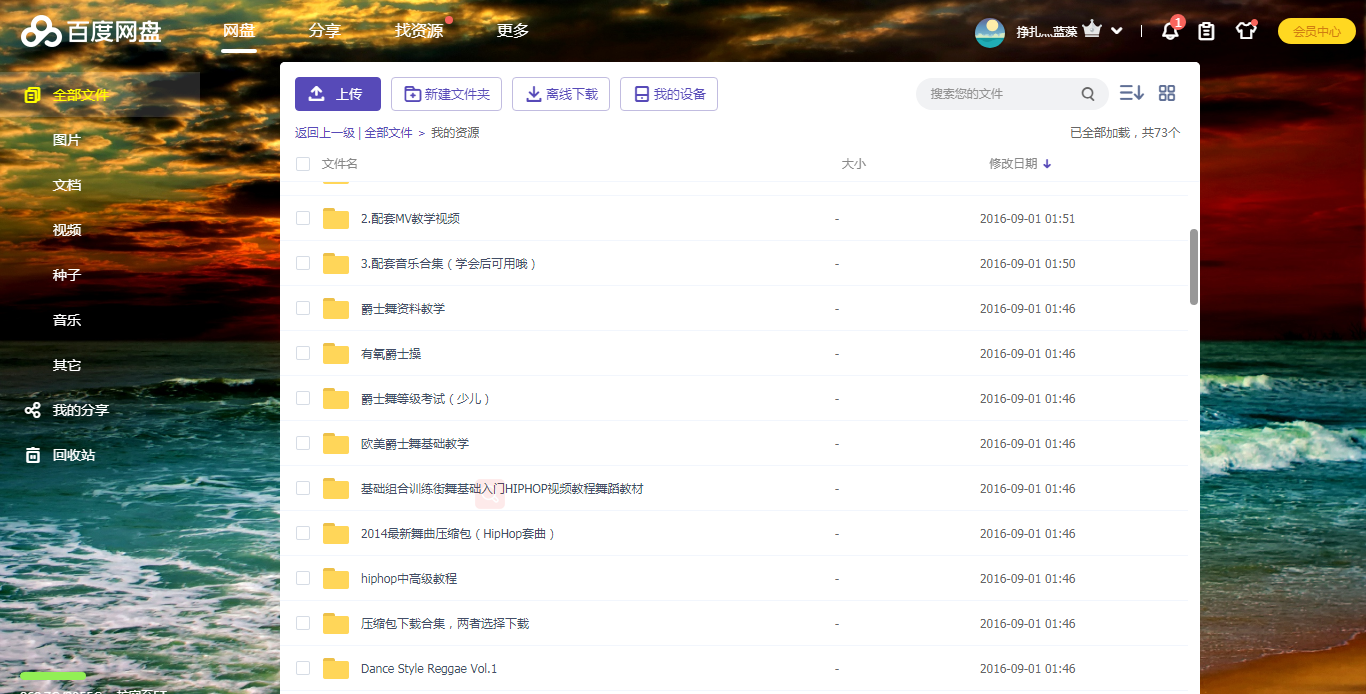
Task: Check the box for 2.配套MV教学视频
Action: 303,218
